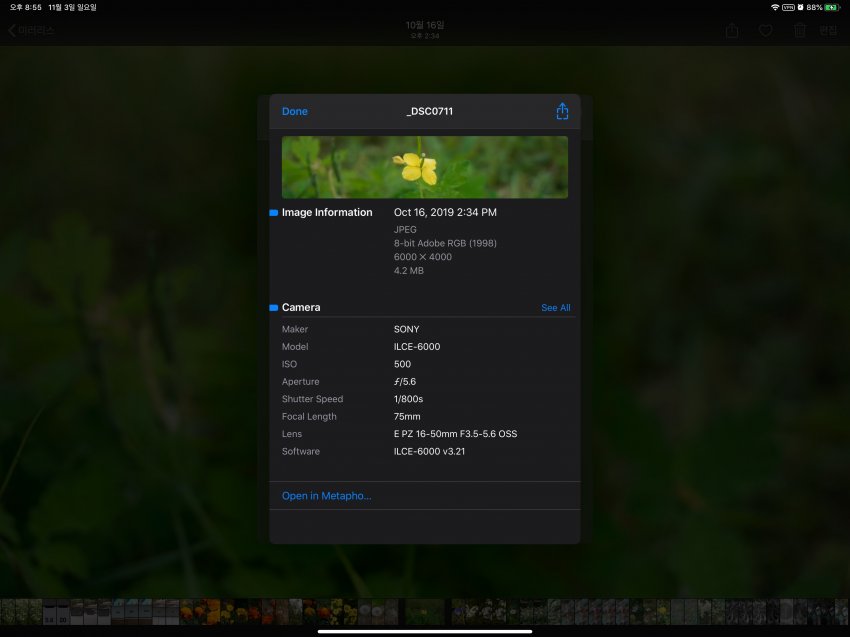Image resolution: width=850 pixels, height=637 pixels.
Task: Select the Oct 16, 2019 2:34 PM date
Action: [445, 213]
